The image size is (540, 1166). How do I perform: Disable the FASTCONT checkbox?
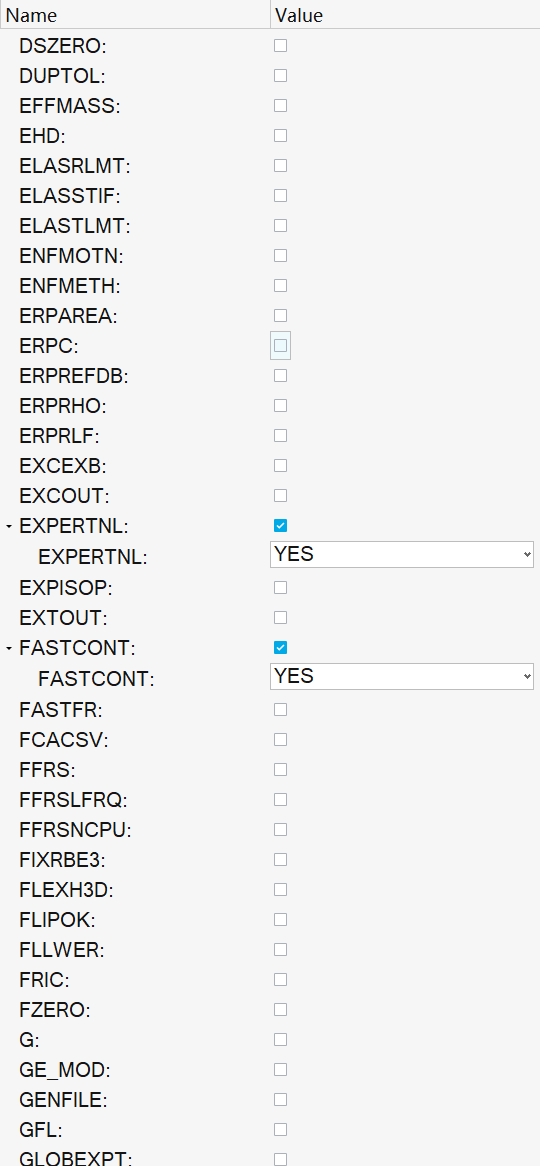point(280,648)
